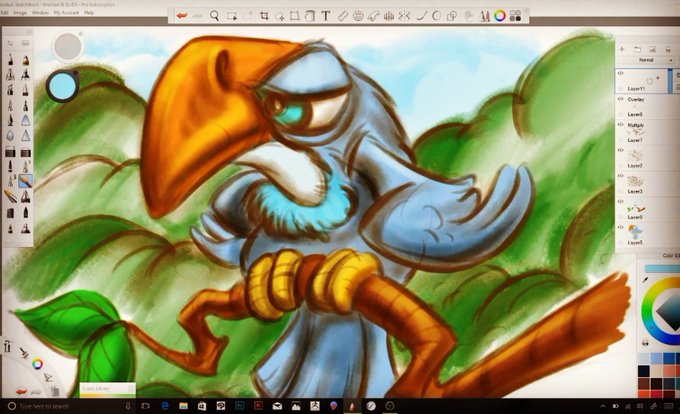680x414 pixels.
Task: Open the Edit menu
Action: pos(4,13)
